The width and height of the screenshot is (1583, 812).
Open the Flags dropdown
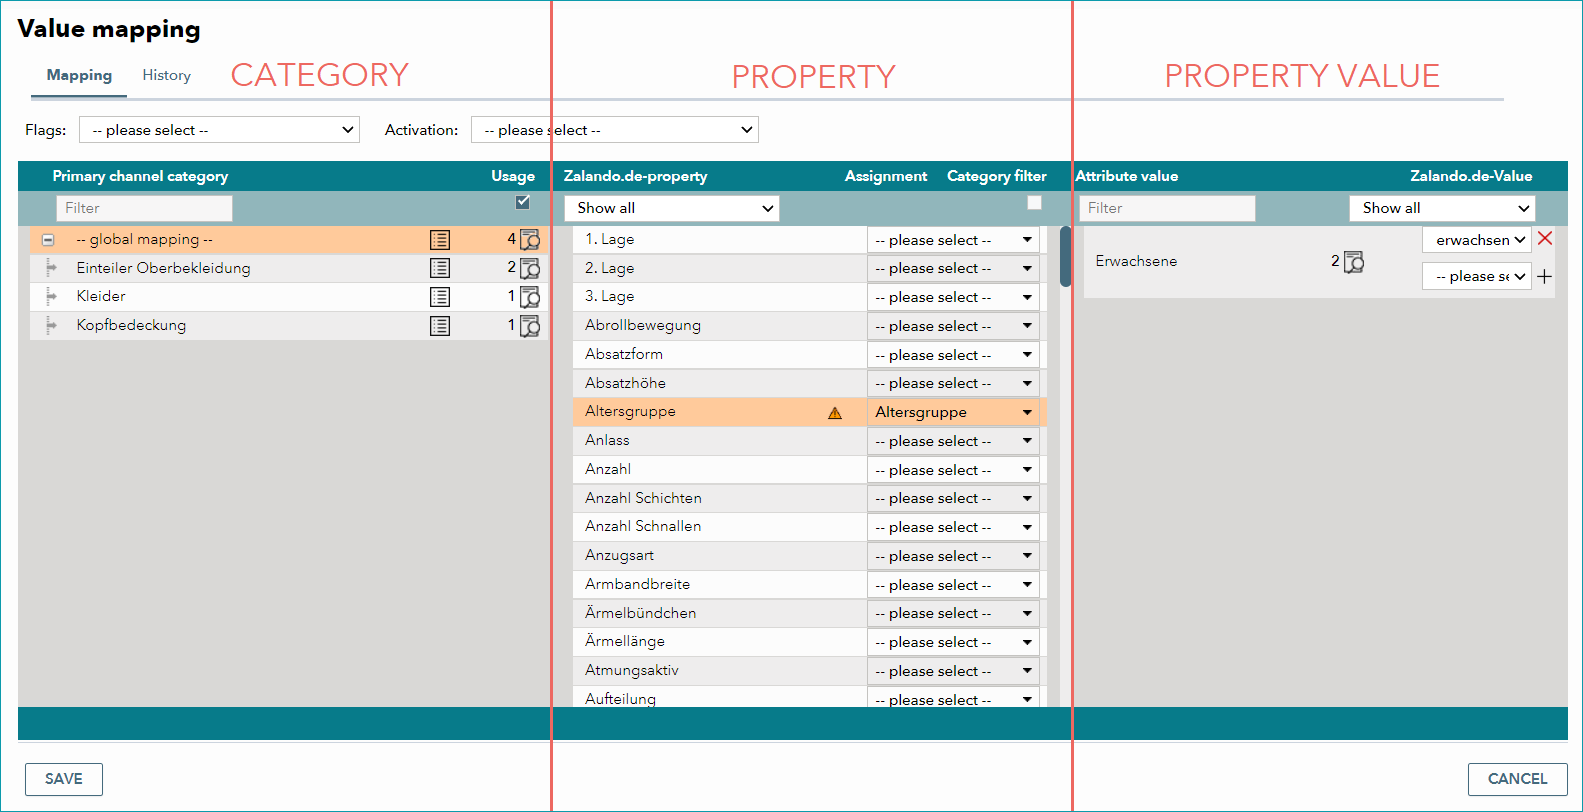pos(220,130)
